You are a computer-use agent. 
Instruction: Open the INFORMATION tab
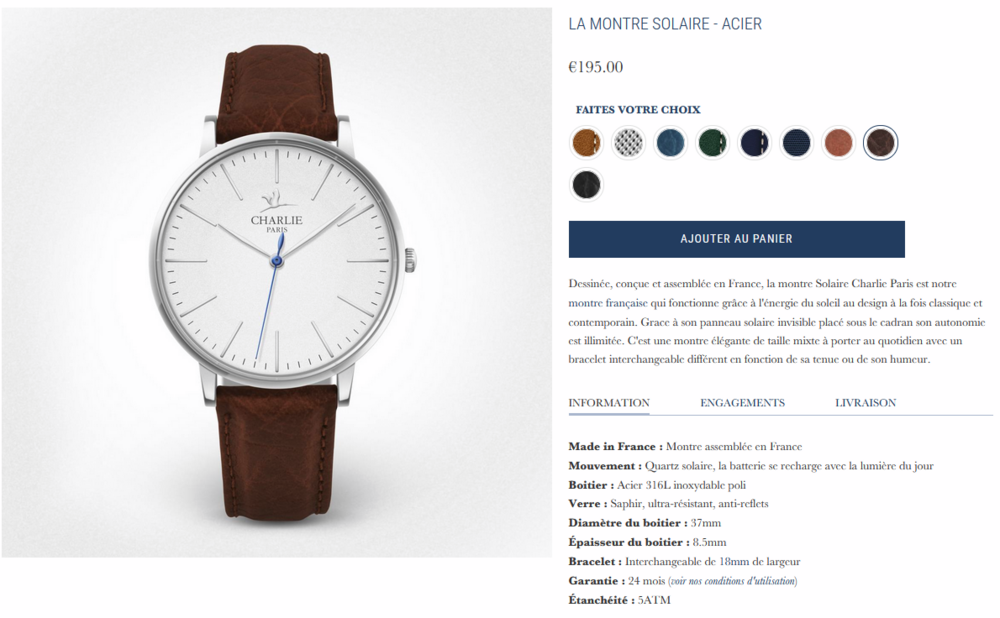pyautogui.click(x=609, y=403)
